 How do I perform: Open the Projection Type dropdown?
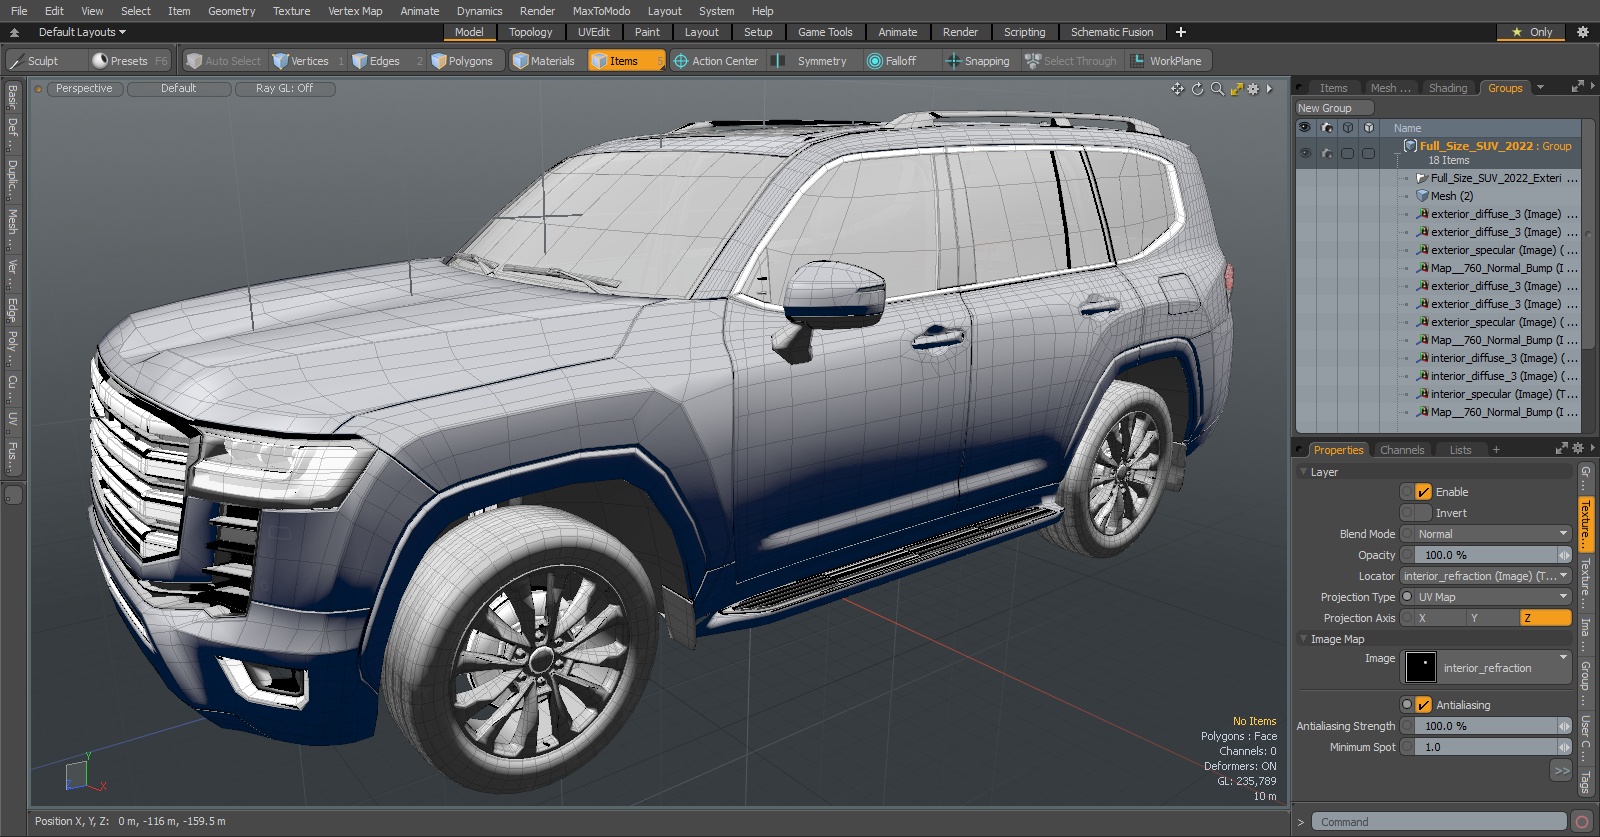[x=1493, y=597]
